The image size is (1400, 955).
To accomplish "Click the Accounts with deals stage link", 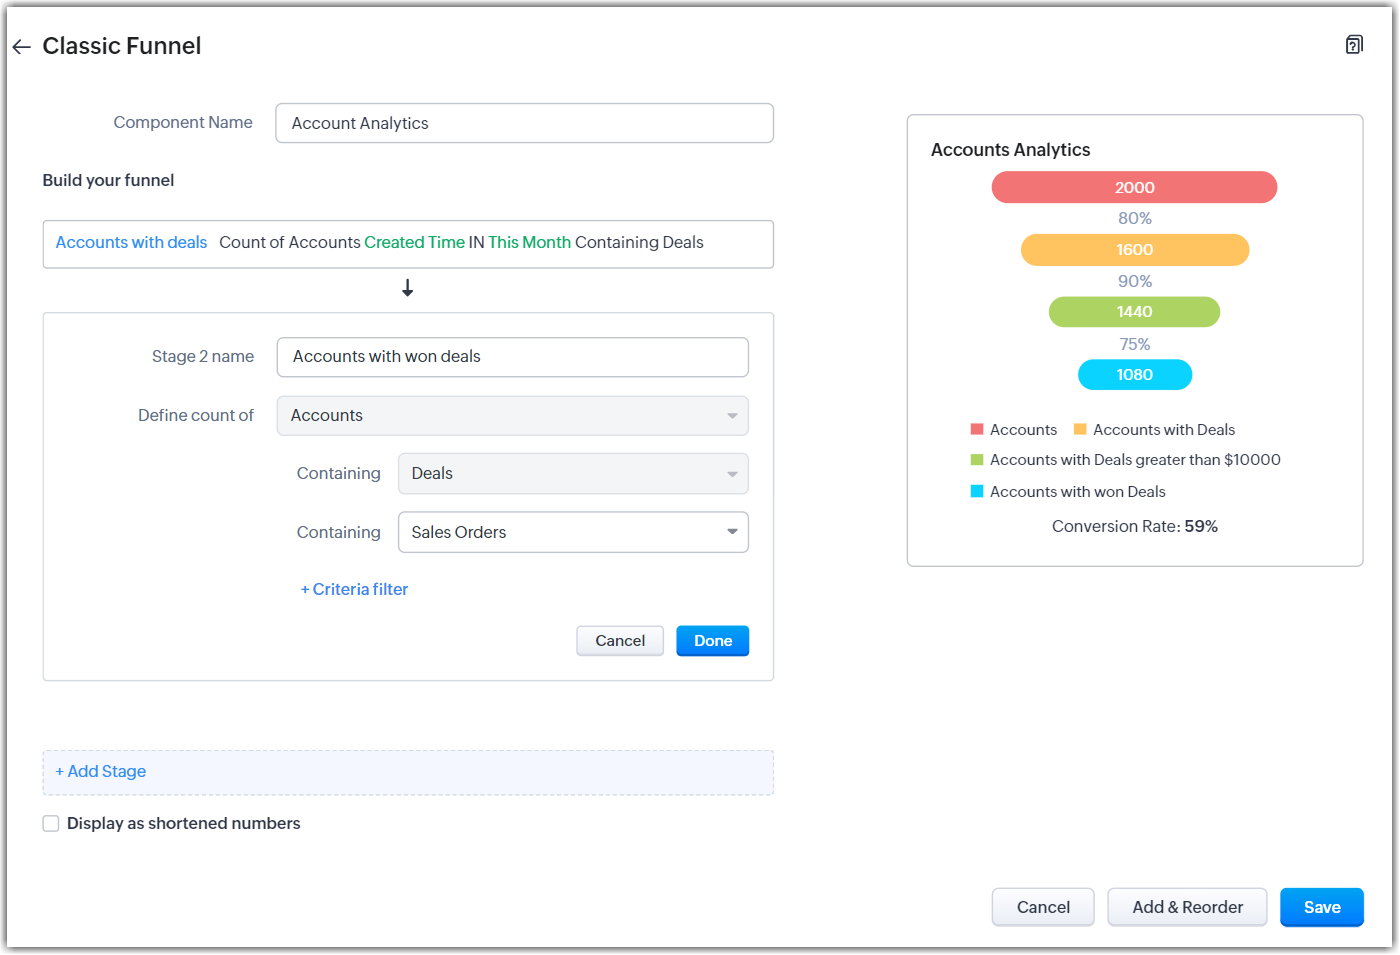I will (x=131, y=243).
